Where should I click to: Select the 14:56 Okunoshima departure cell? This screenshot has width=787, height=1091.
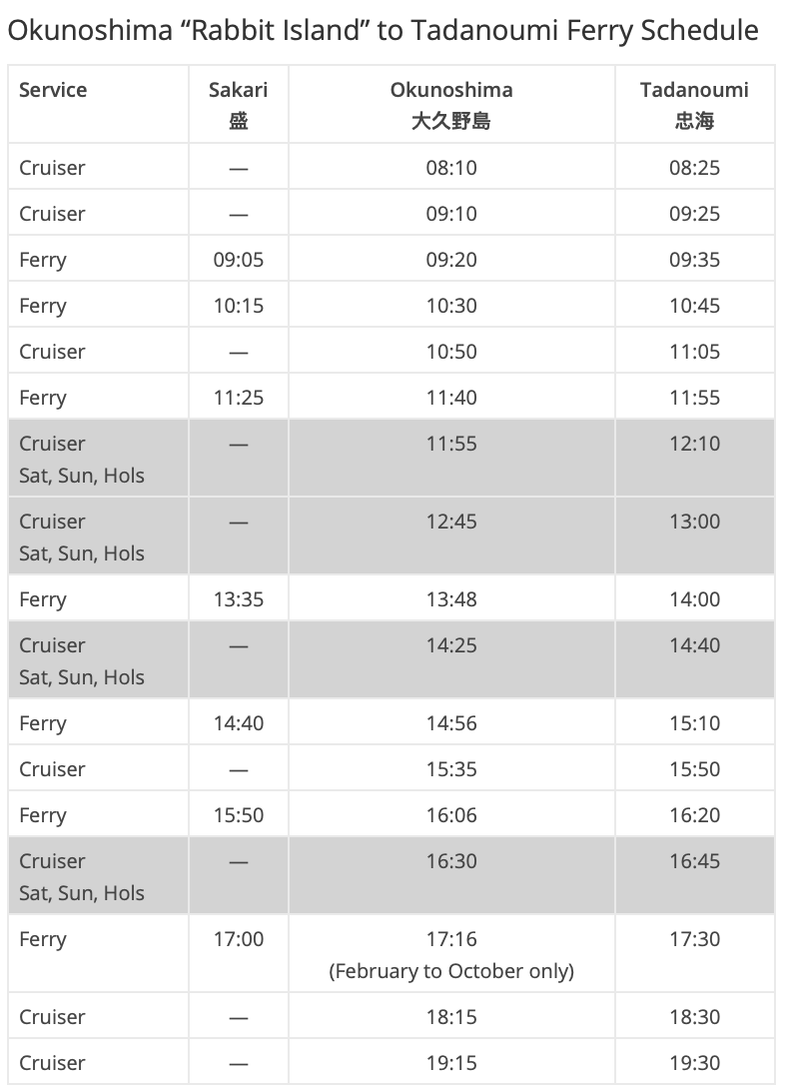[x=452, y=723]
